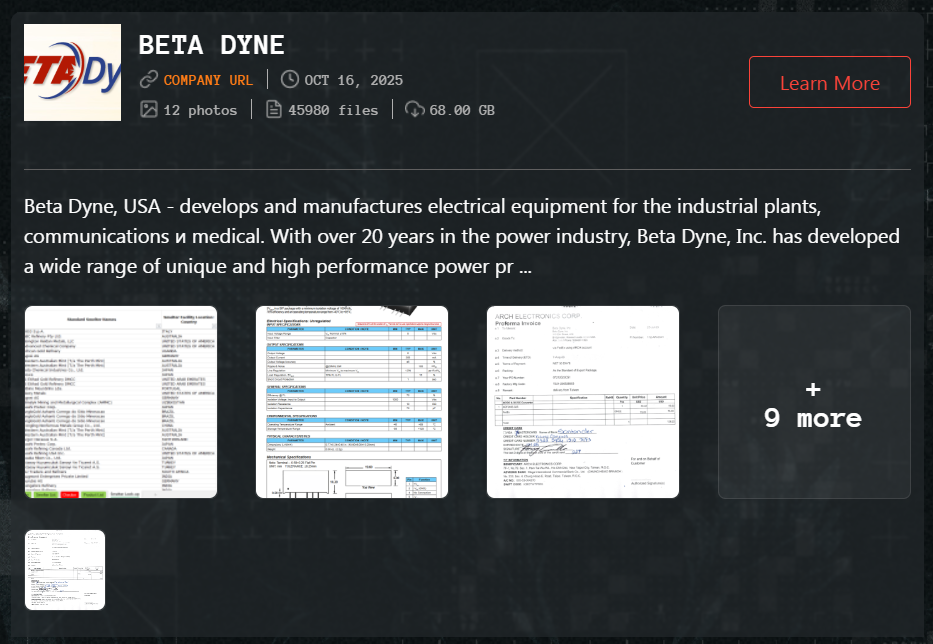933x644 pixels.
Task: Click the BETA DYNE title heading
Action: click(213, 45)
